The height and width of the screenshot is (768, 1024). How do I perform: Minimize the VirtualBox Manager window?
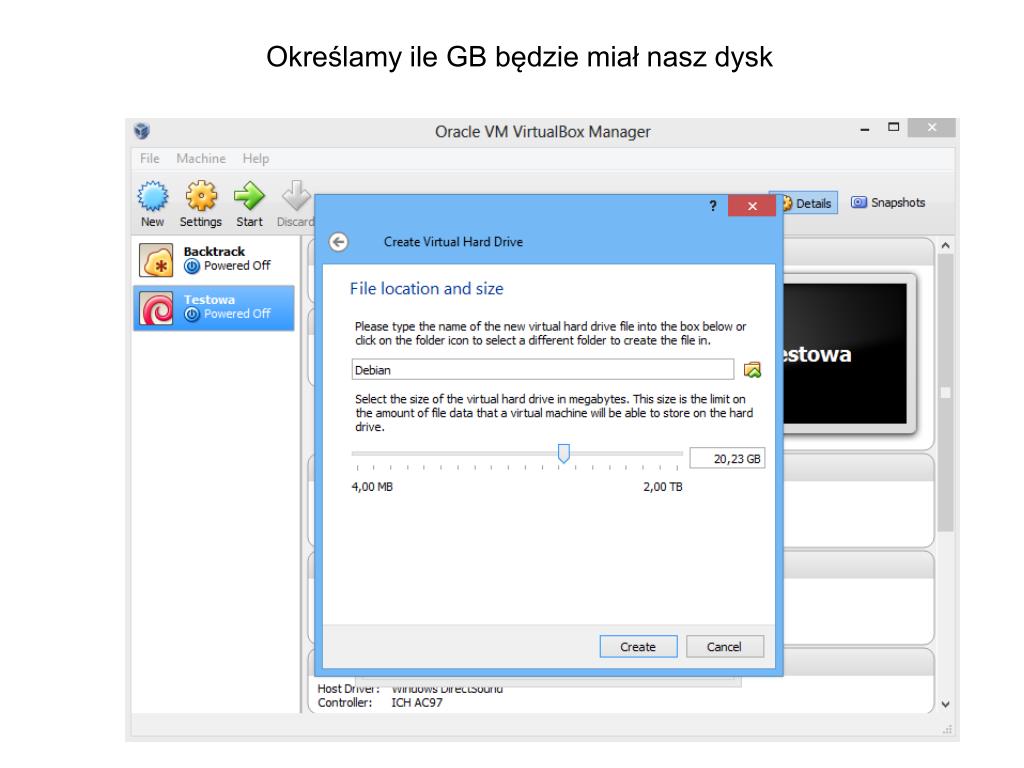click(x=865, y=129)
